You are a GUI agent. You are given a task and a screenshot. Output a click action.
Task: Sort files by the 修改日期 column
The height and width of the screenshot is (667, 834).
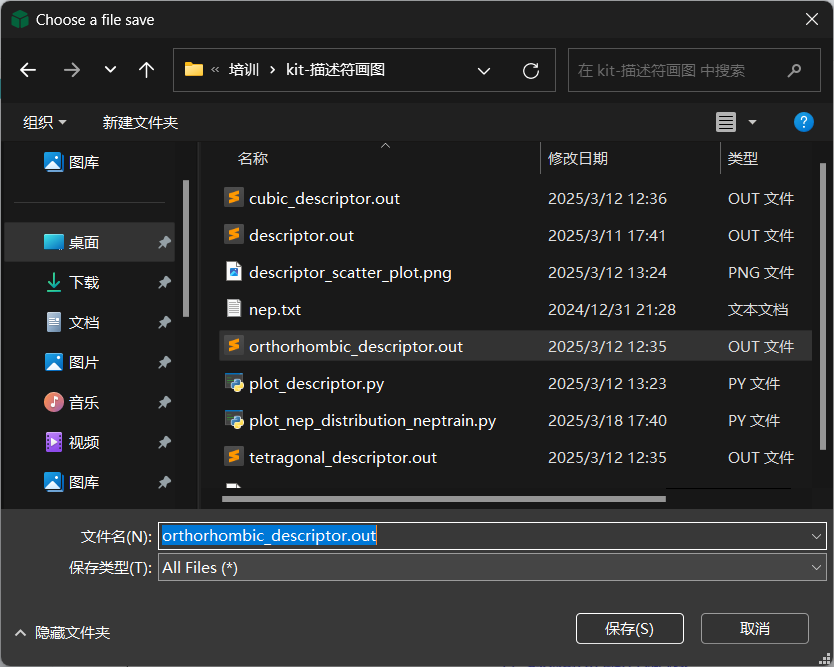578,159
